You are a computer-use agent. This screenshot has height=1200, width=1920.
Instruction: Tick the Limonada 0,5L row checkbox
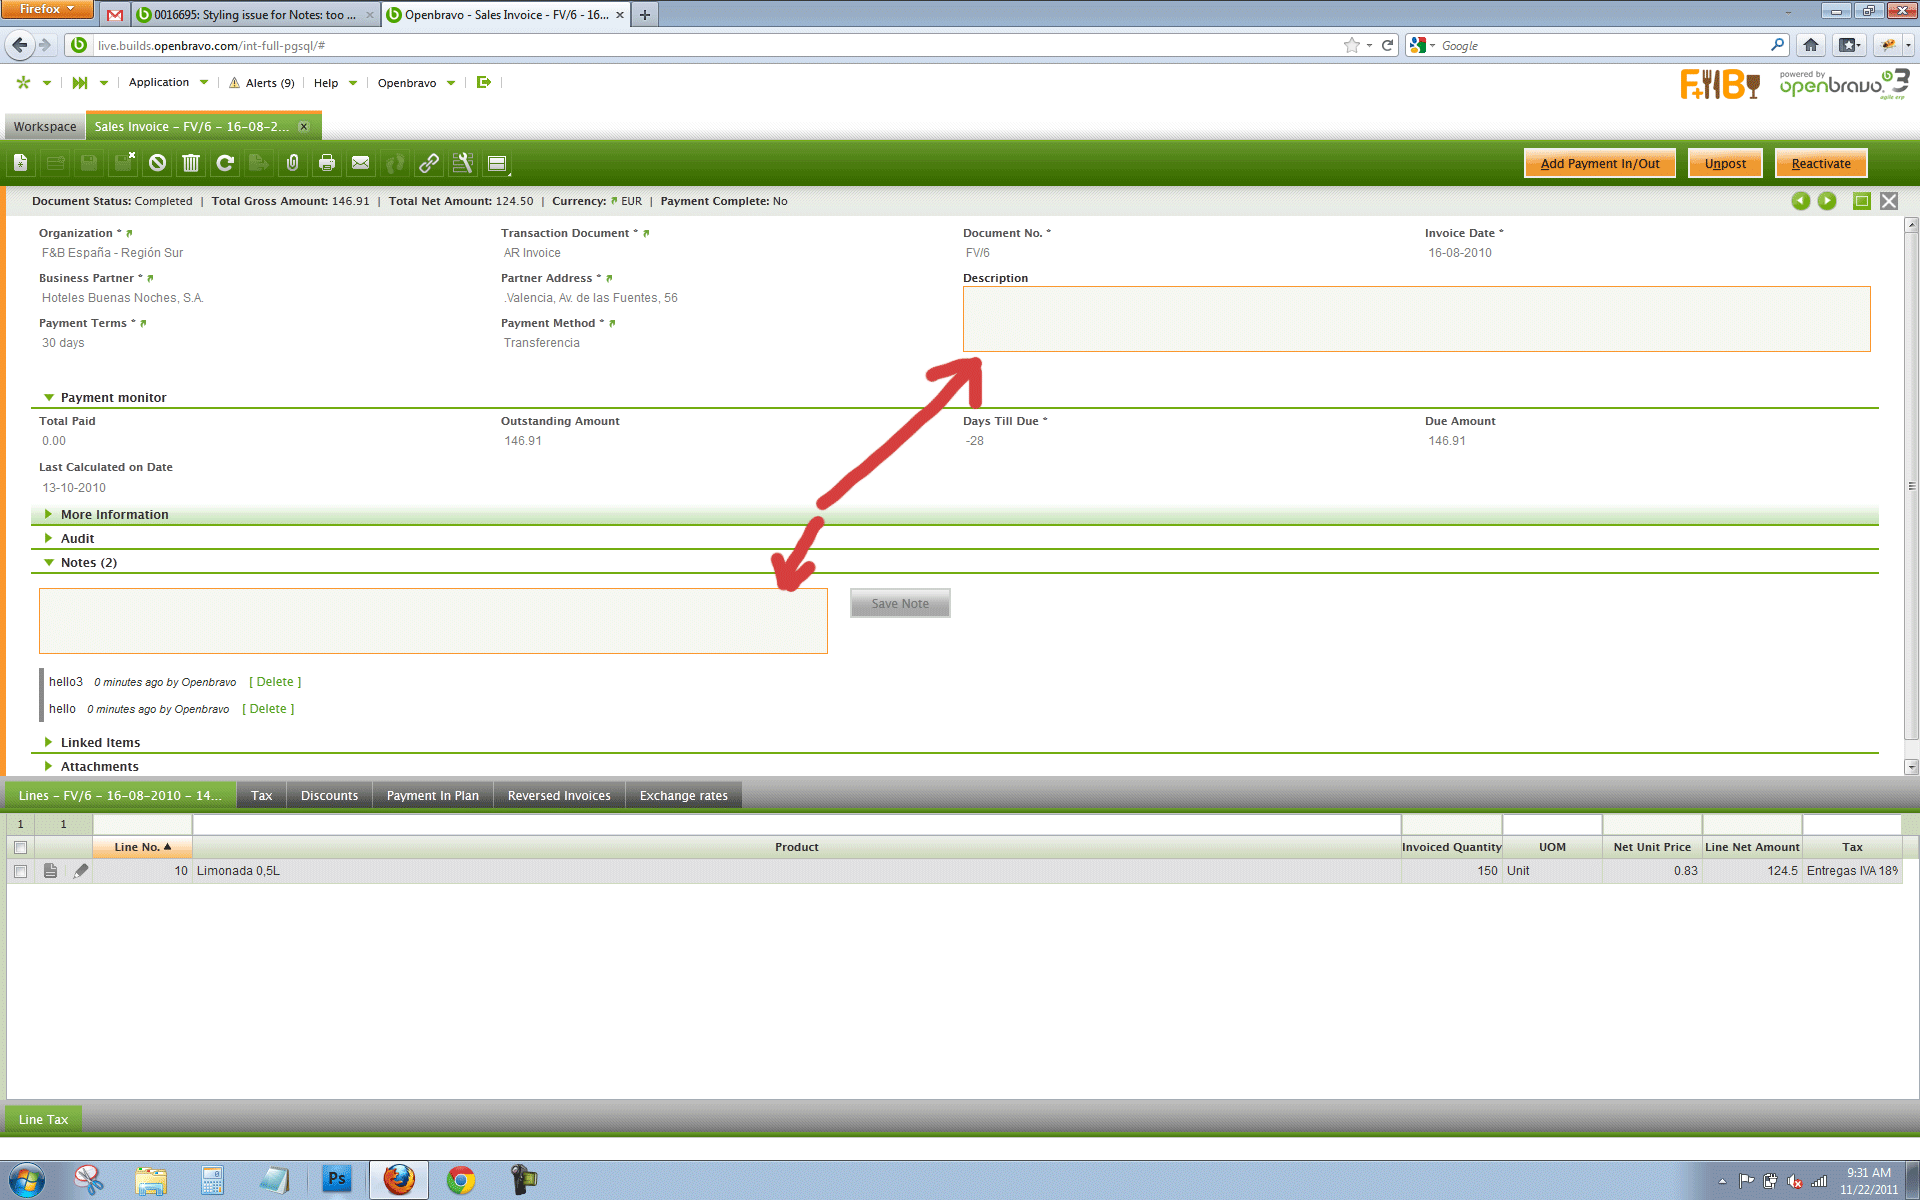point(20,871)
